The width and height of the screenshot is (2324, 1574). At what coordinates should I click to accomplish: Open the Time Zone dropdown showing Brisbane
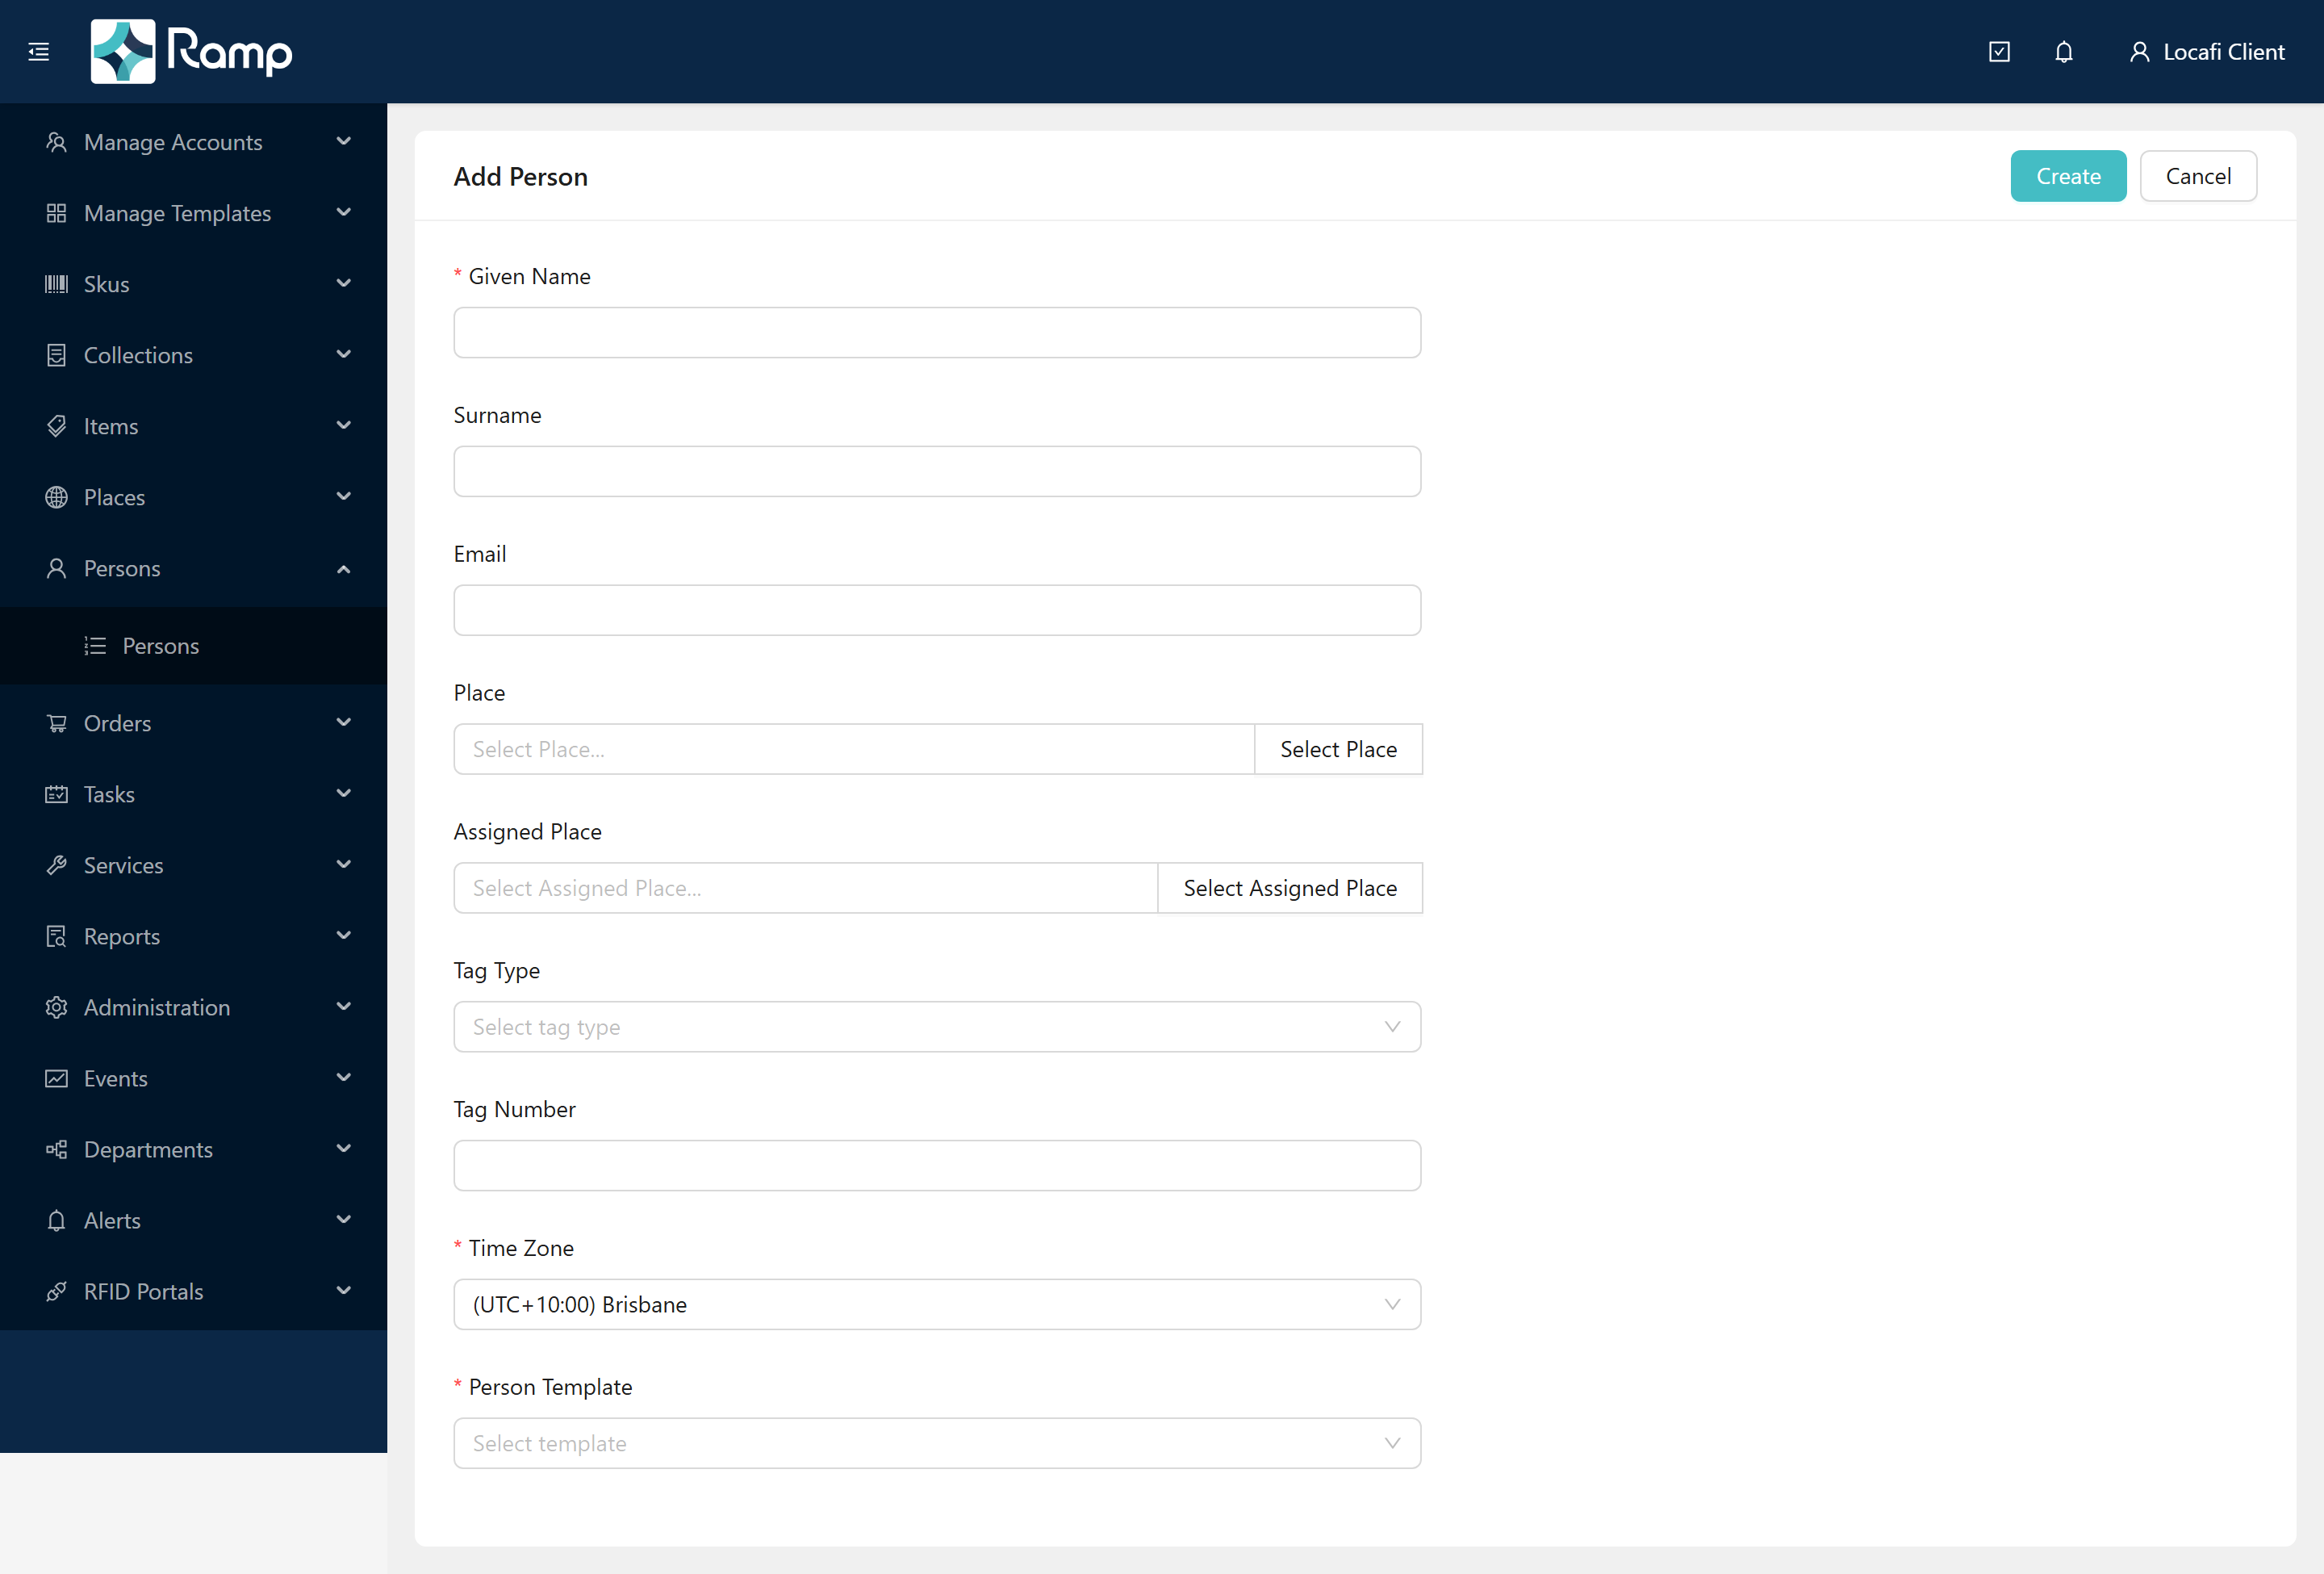point(937,1304)
